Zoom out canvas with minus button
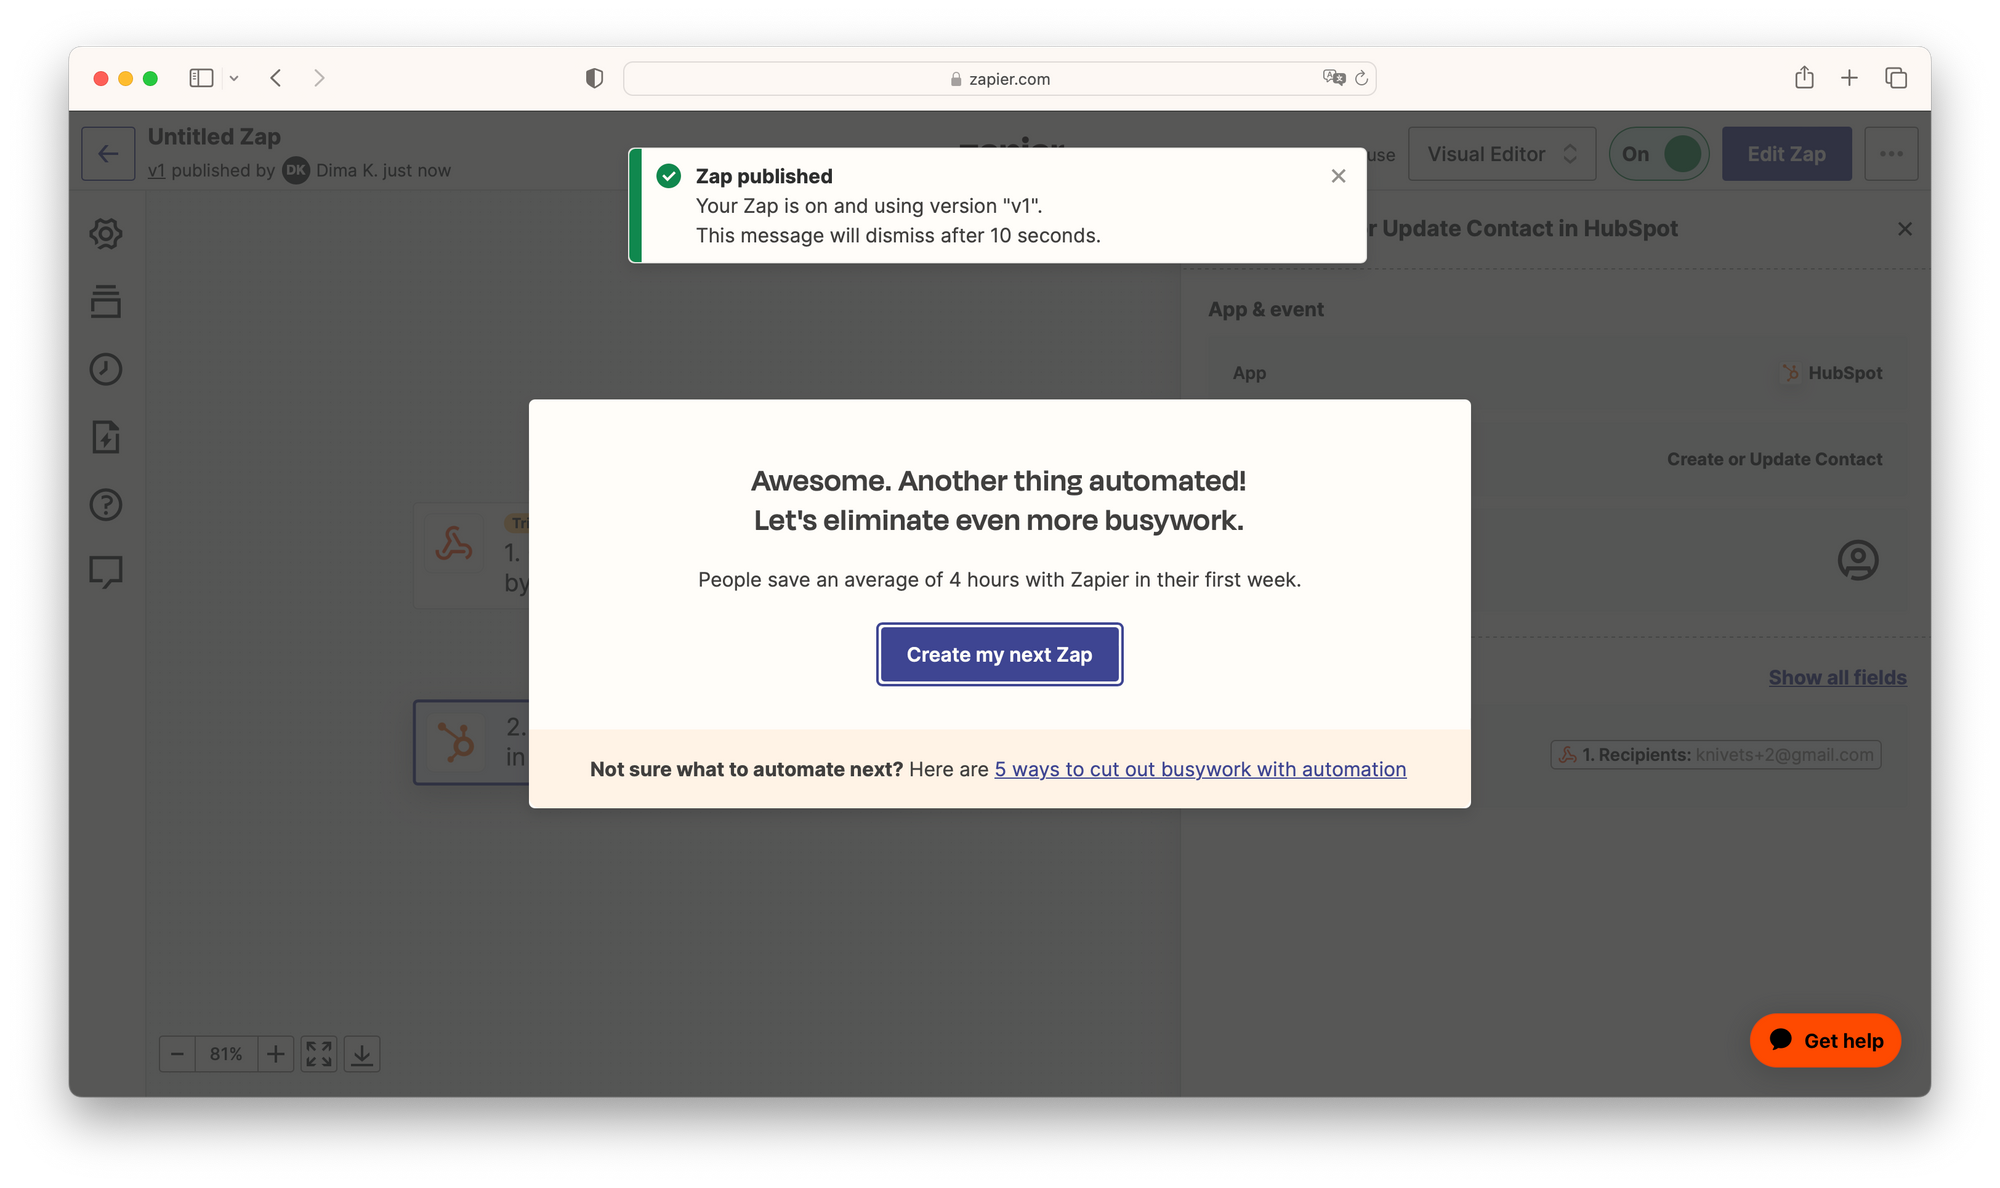This screenshot has height=1188, width=2000. 177,1054
